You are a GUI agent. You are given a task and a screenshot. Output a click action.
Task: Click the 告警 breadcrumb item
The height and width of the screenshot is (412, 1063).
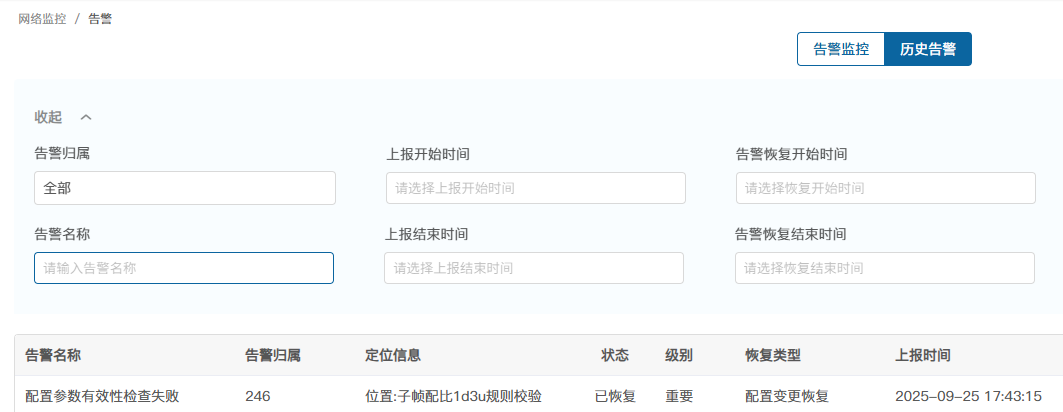click(x=100, y=19)
